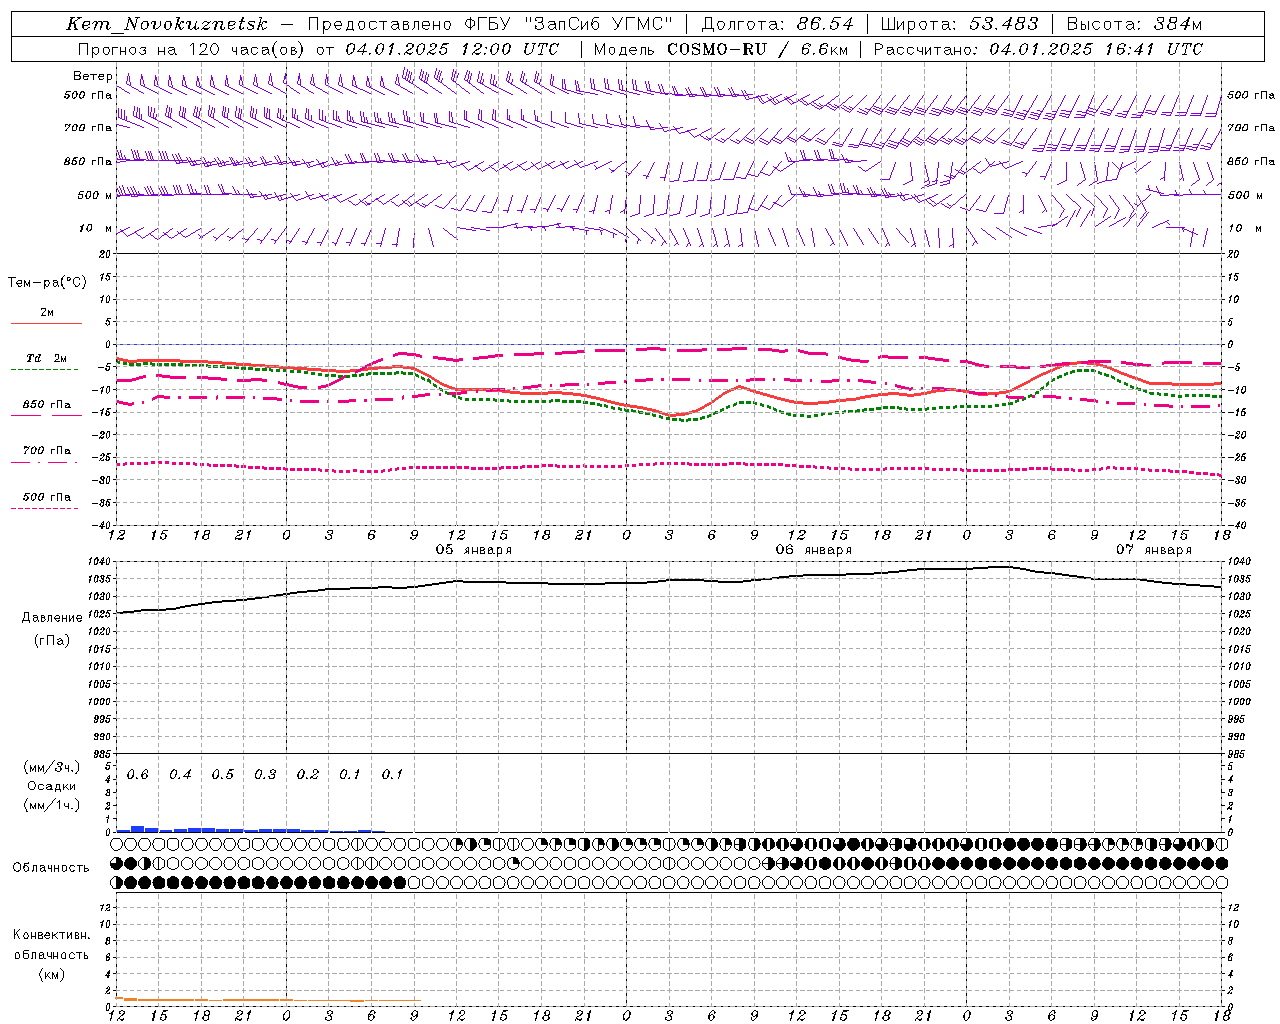Click the 0.5 precipitation amount
The width and height of the screenshot is (1280, 1024).
222,775
